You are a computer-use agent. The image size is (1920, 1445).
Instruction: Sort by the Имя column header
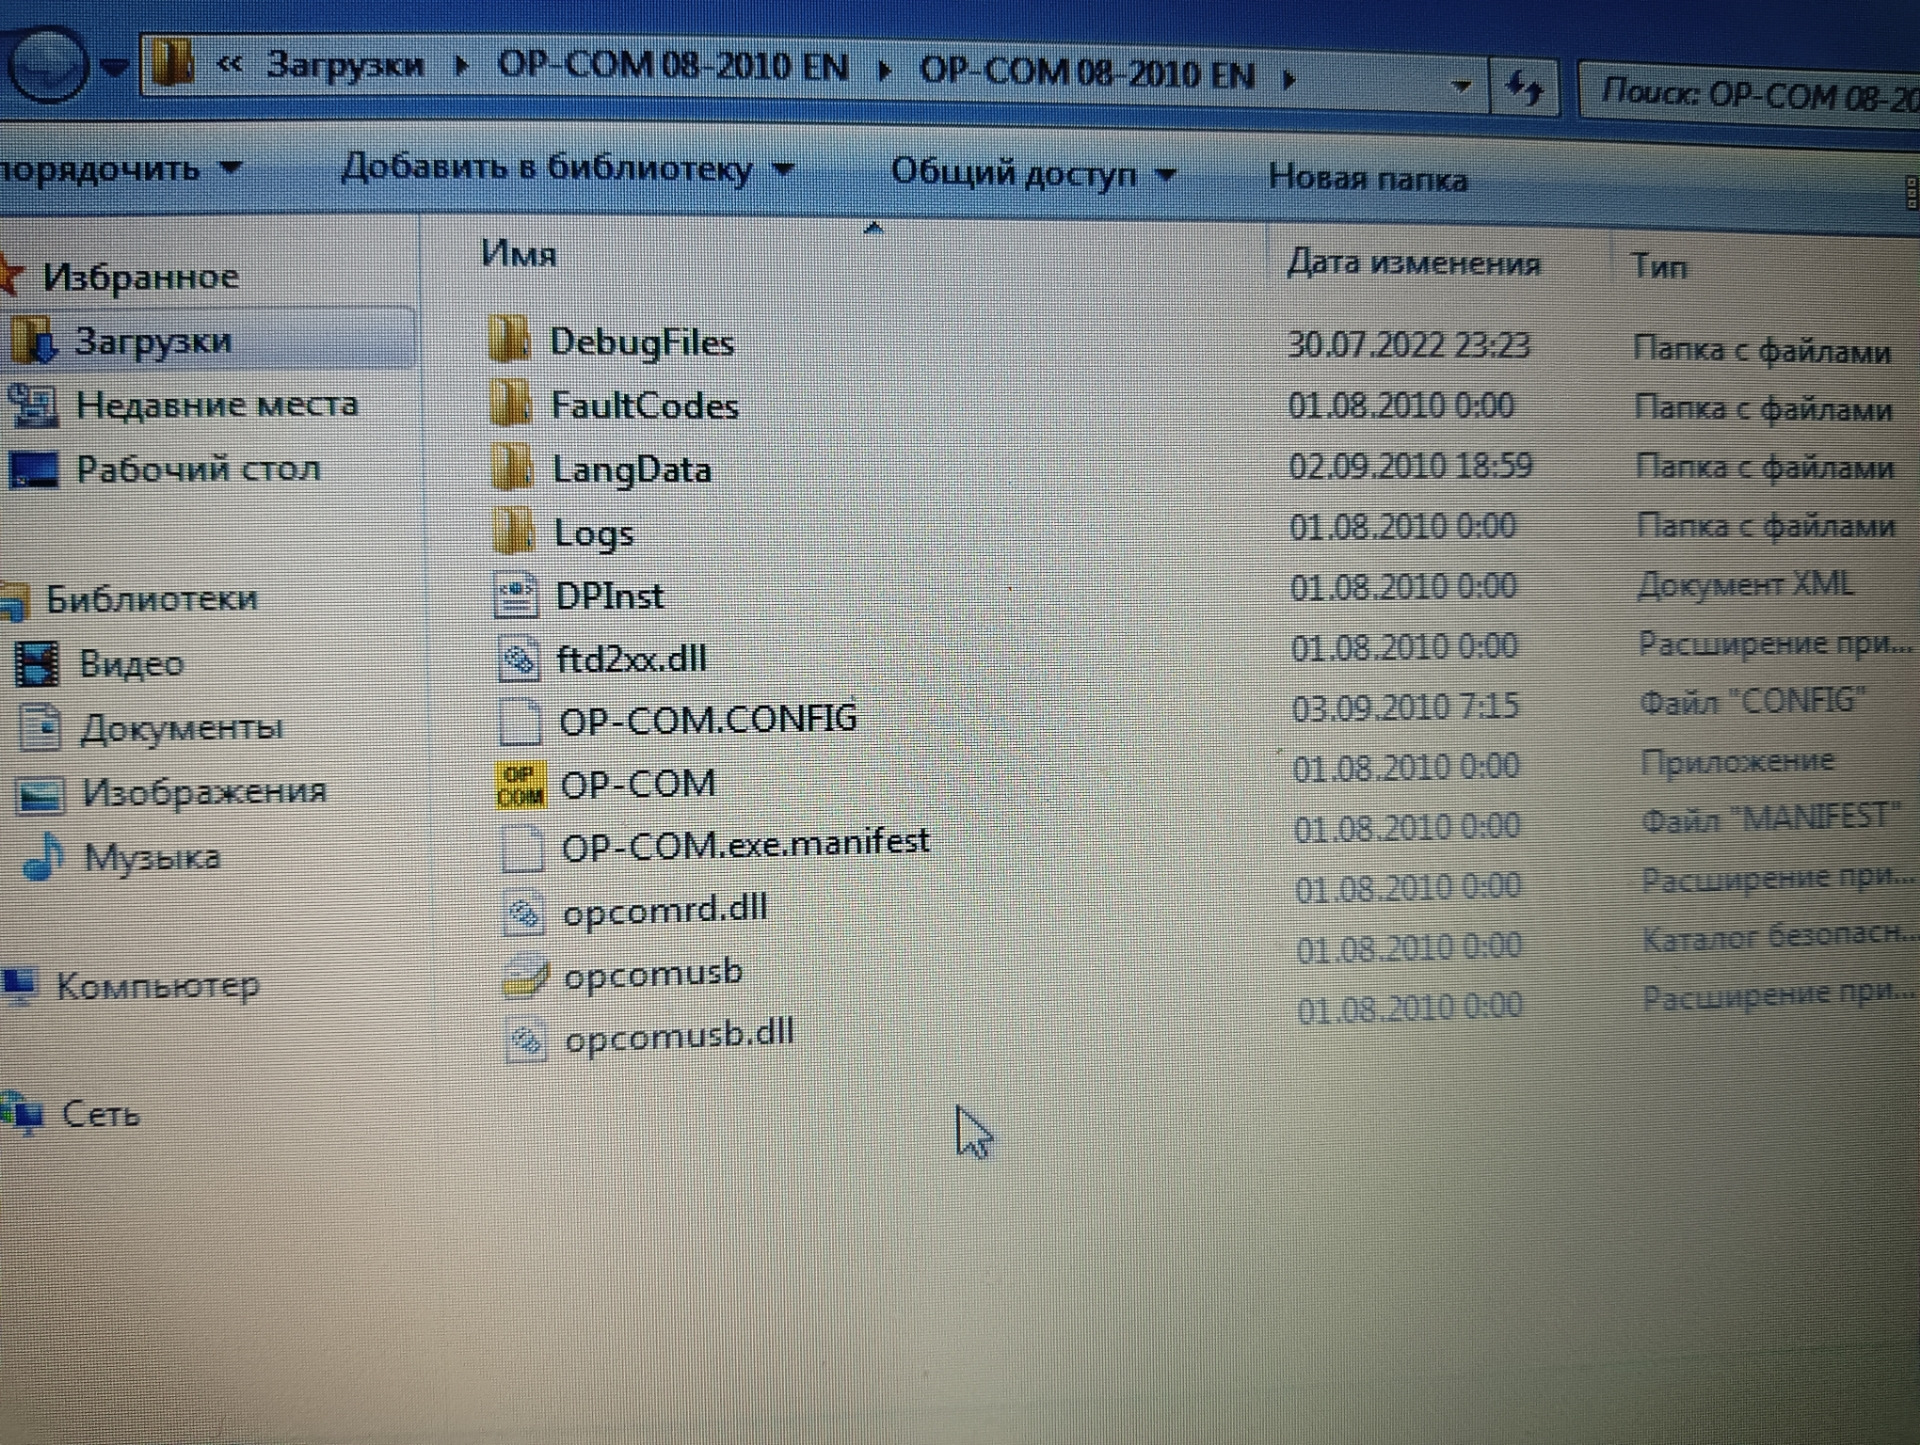point(518,254)
